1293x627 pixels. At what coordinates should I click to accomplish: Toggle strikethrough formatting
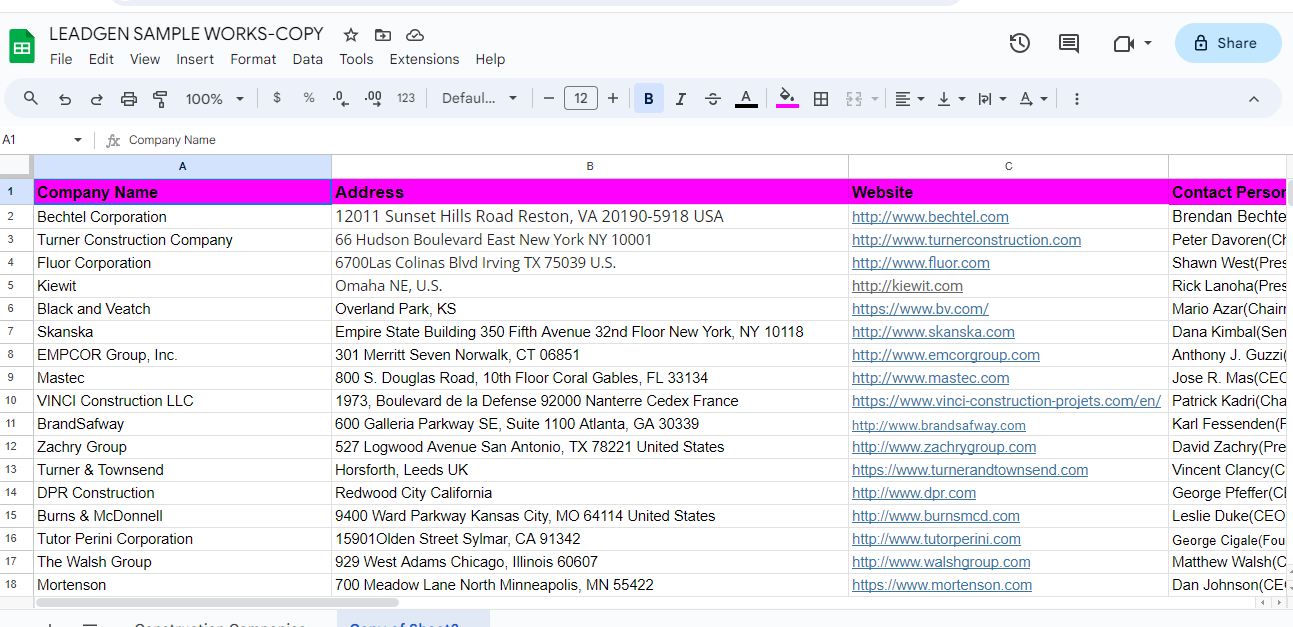point(713,99)
